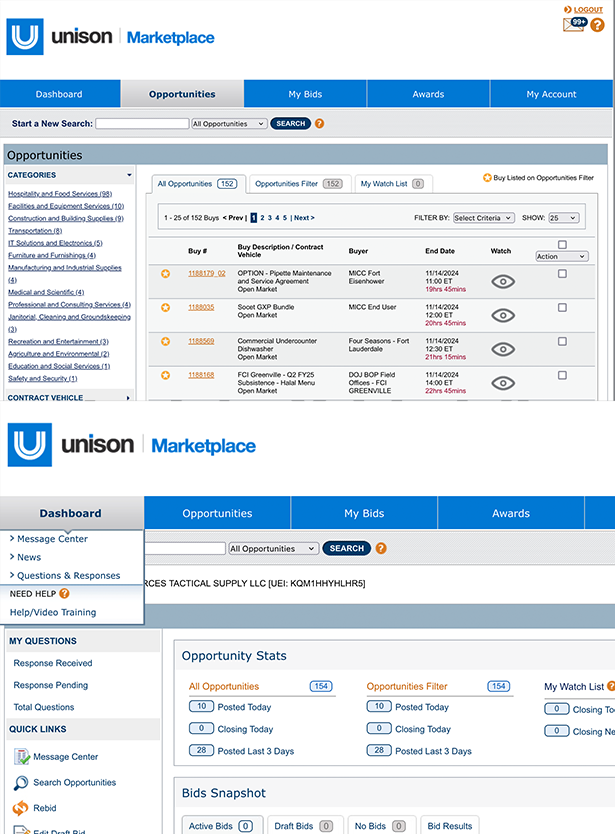The image size is (615, 834).
Task: Expand News in Dashboard menu
Action: point(29,557)
